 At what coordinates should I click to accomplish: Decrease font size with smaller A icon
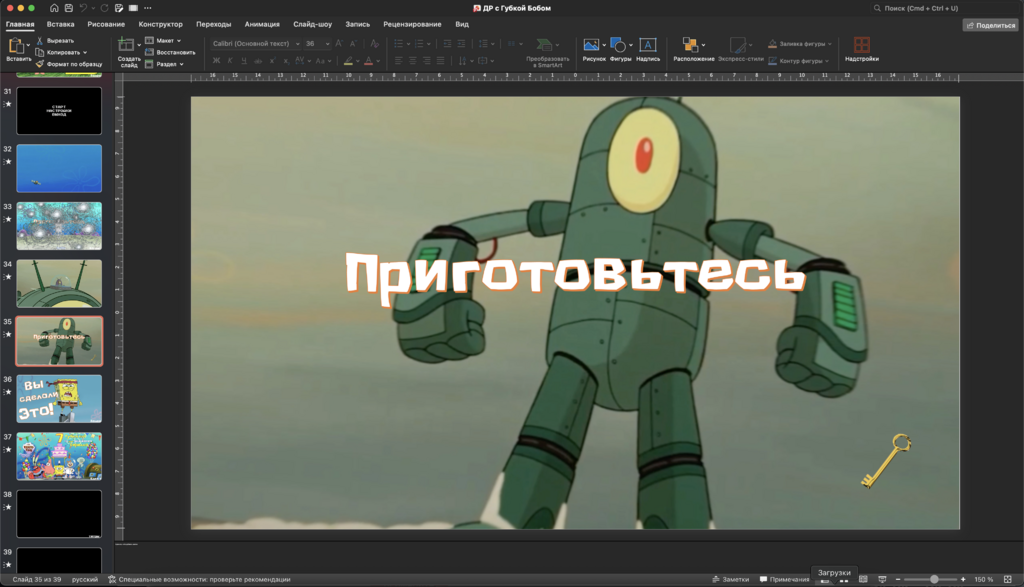353,44
